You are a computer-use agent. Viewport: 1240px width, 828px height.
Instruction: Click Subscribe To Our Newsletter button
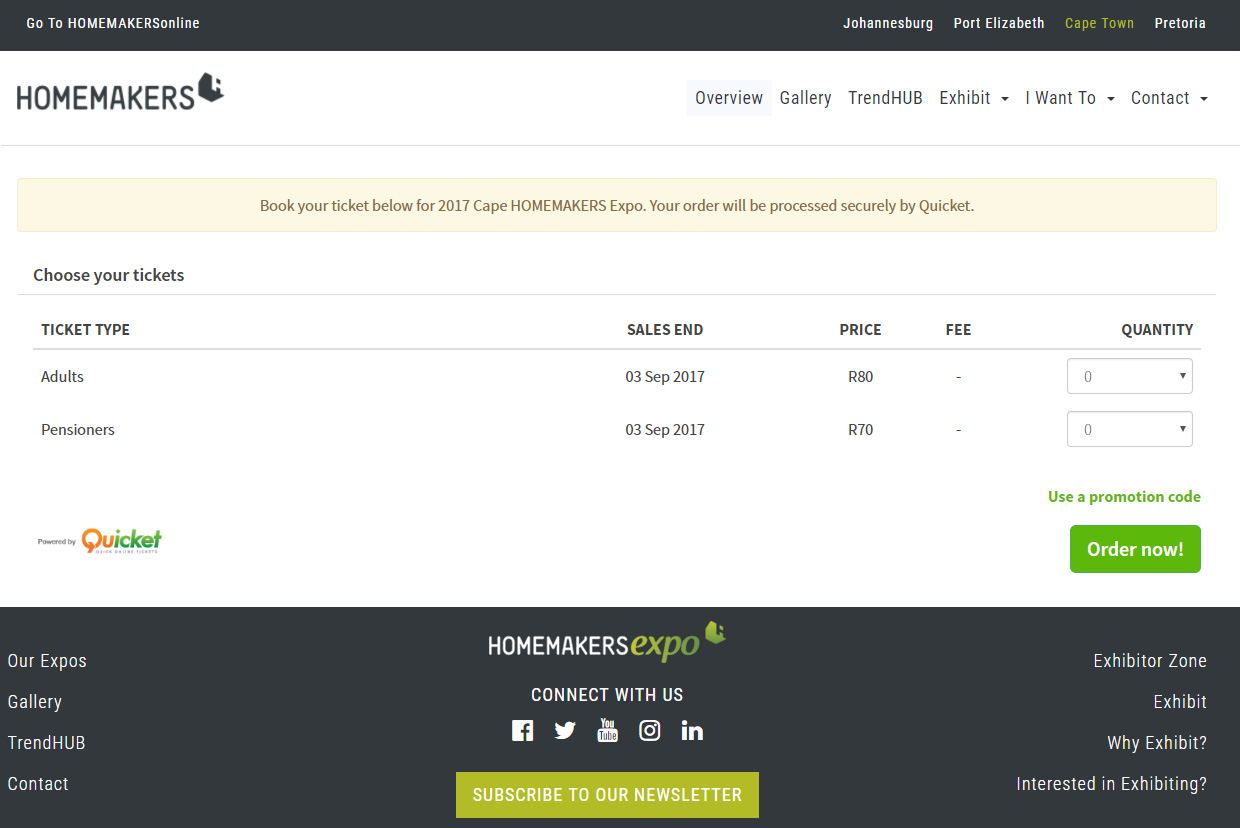(x=607, y=795)
